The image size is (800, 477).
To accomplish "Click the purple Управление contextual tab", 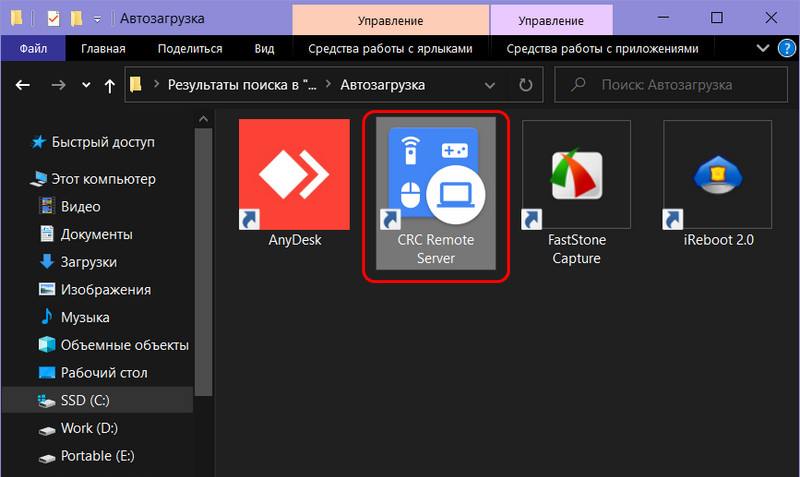I will pos(551,20).
